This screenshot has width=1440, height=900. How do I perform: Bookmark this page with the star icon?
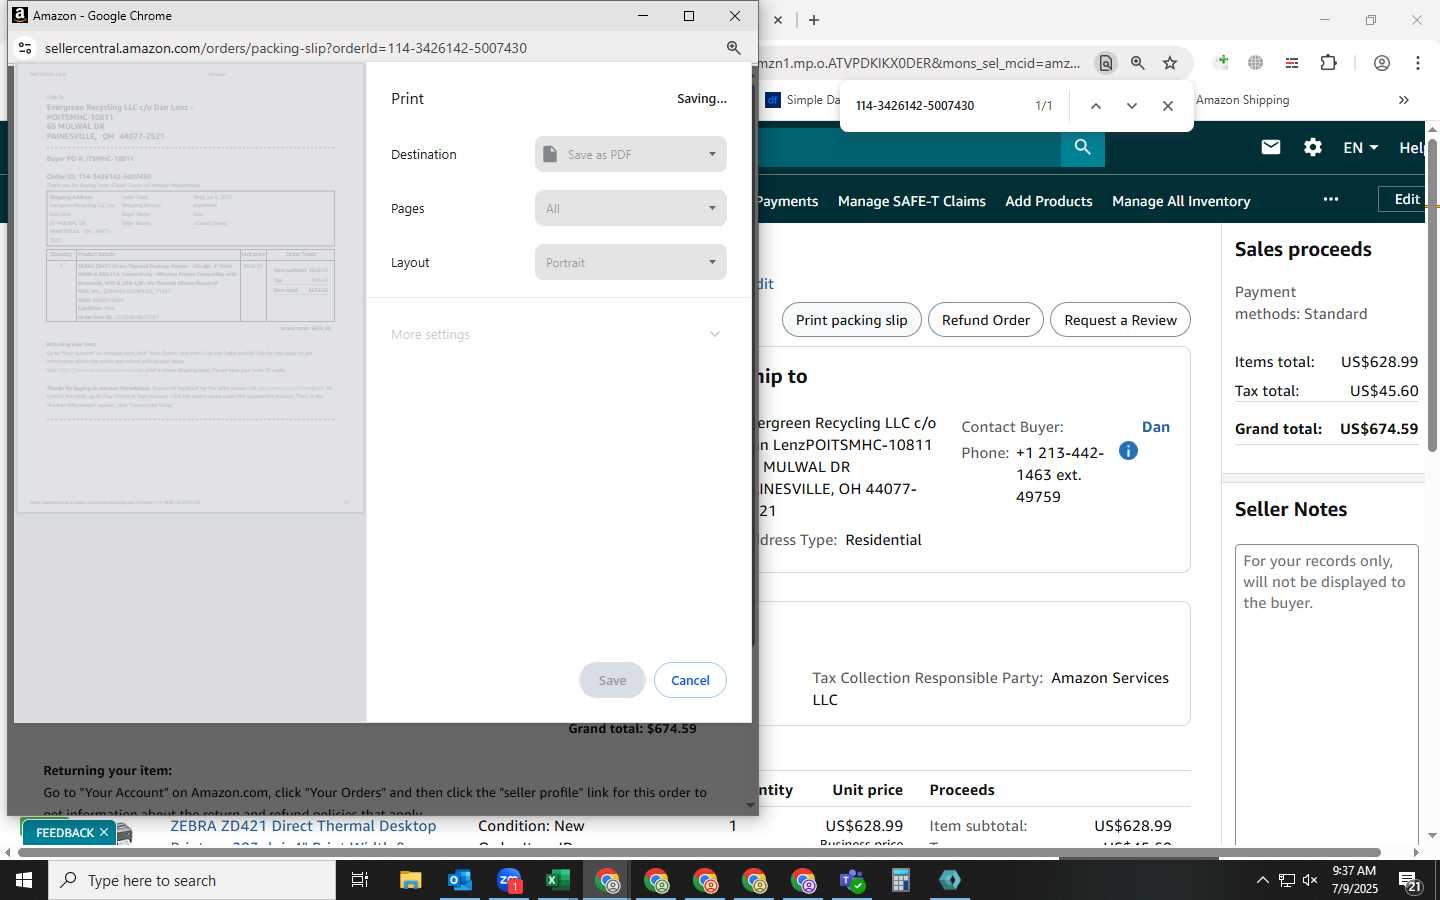(x=1170, y=63)
